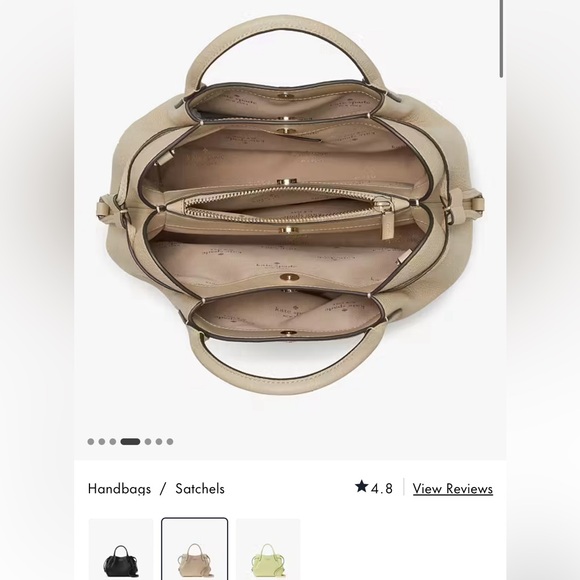580x580 pixels.
Task: Click the vertical scrollbar at right edge
Action: click(501, 38)
